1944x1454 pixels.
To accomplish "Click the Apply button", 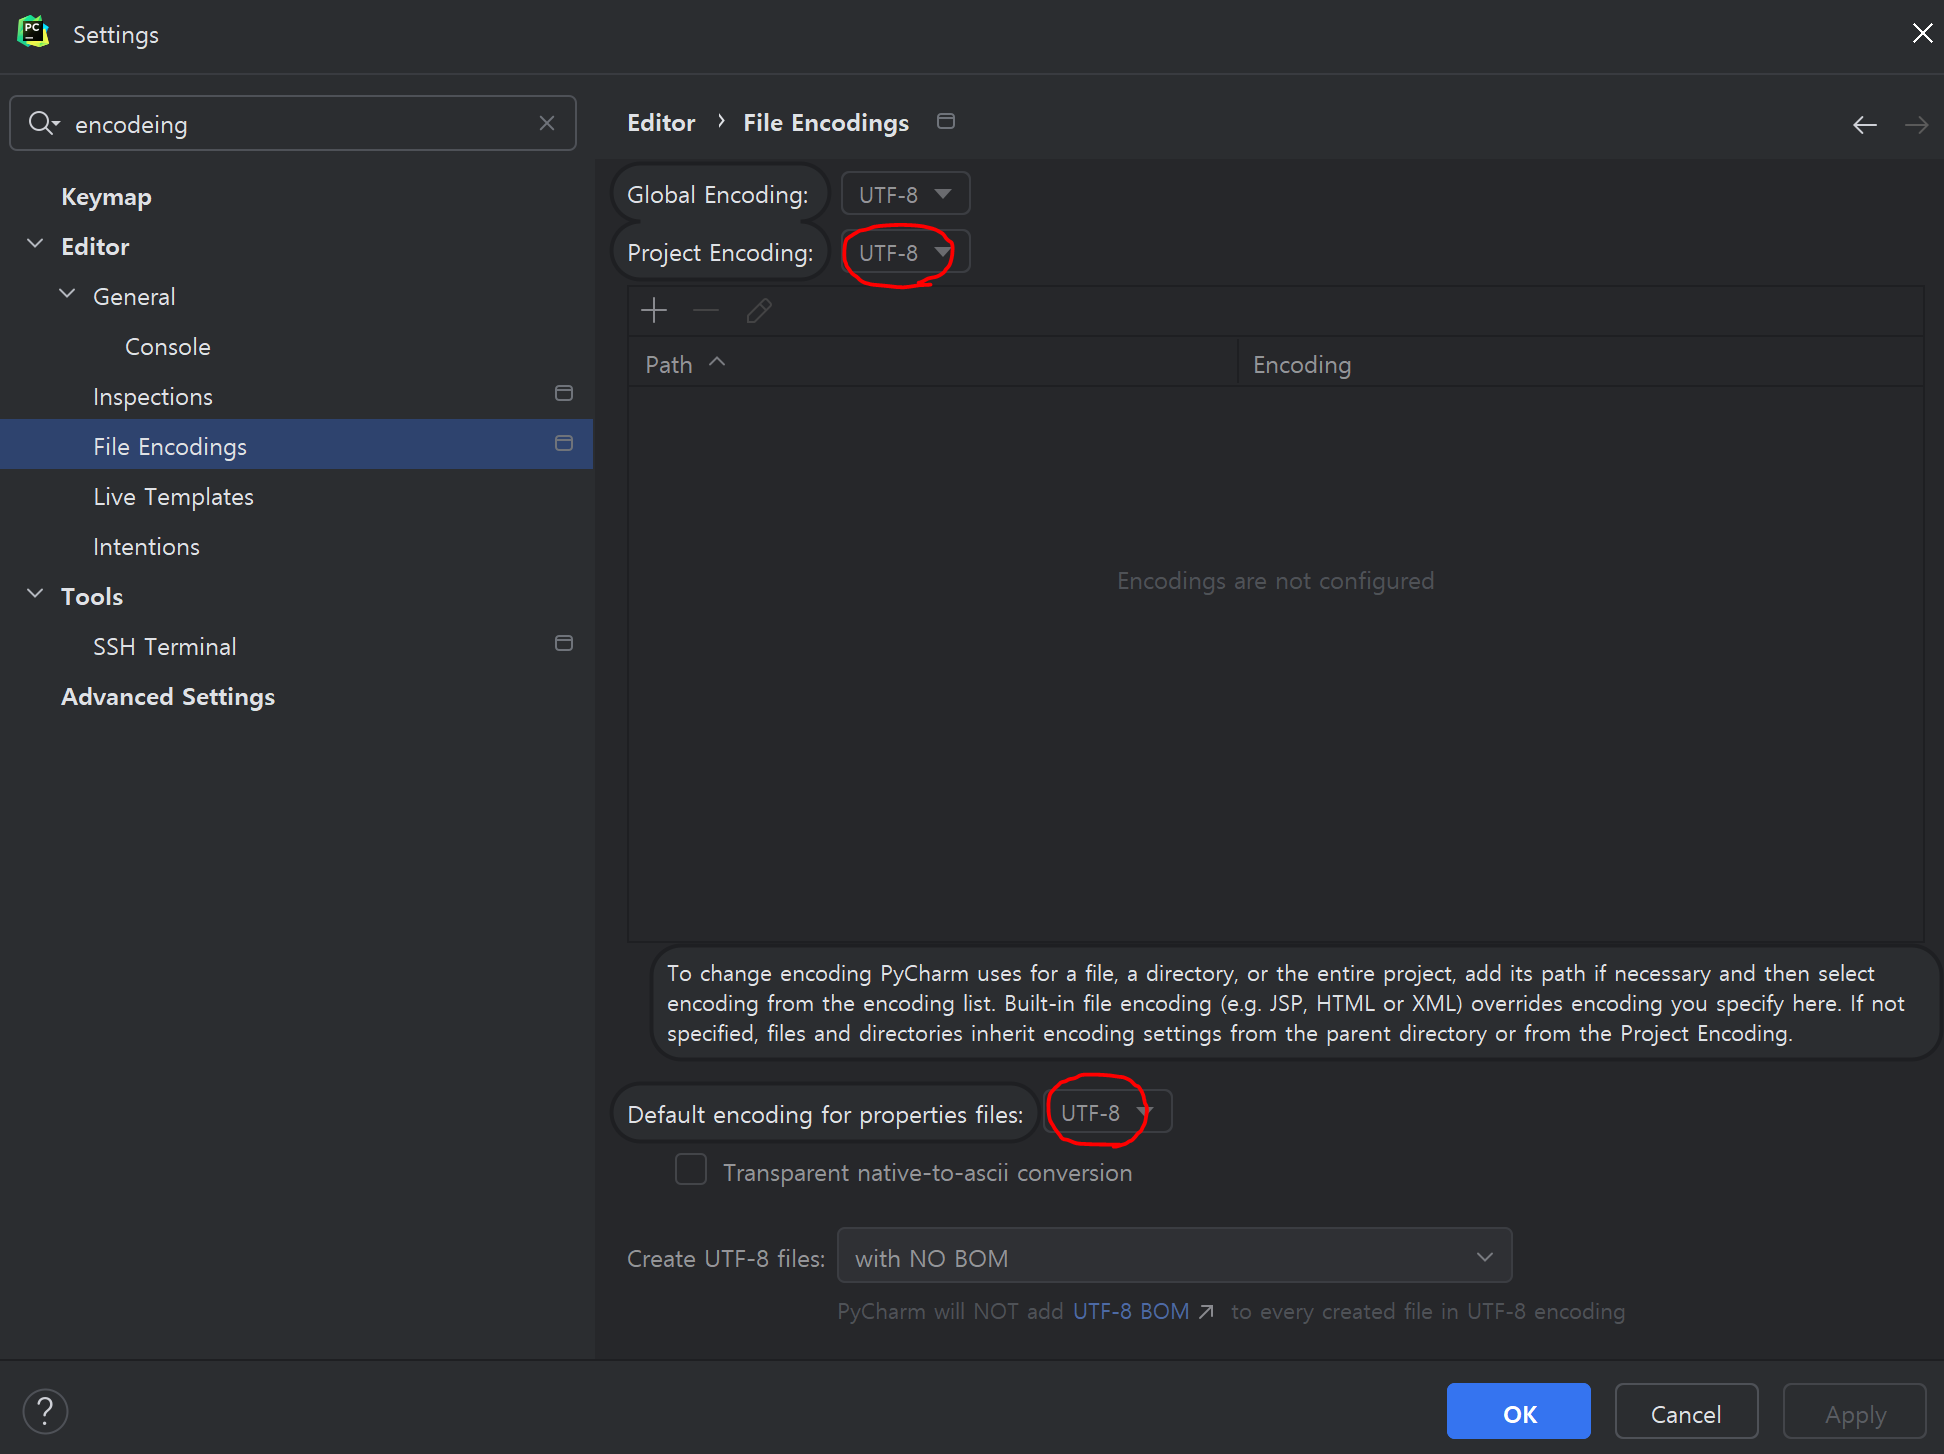I will point(1855,1412).
